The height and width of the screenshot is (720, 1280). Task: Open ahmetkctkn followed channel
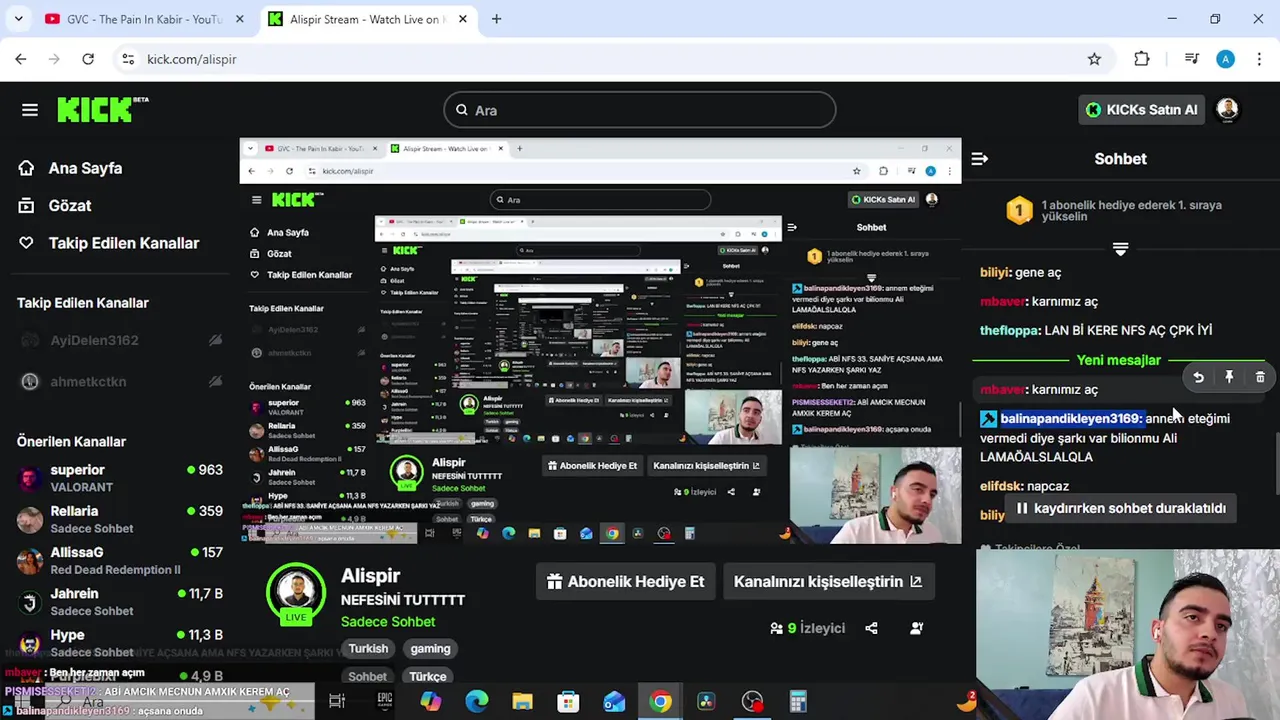click(x=88, y=382)
